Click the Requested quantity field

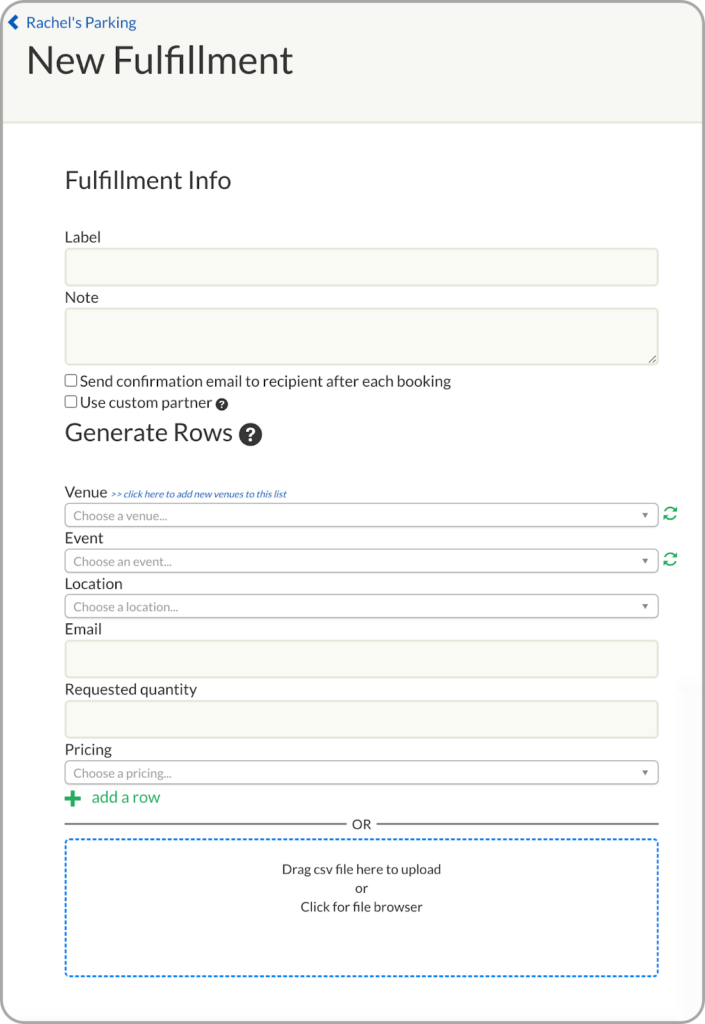click(361, 719)
